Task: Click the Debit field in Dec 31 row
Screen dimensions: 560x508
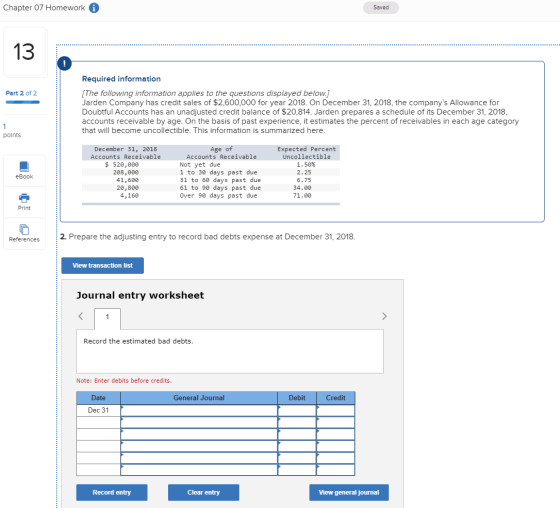Action: (x=297, y=410)
